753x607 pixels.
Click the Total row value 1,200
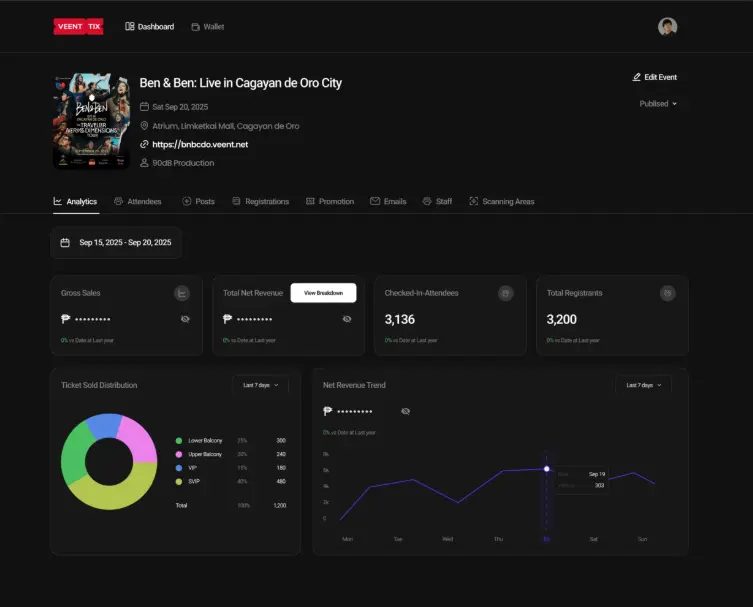[279, 505]
